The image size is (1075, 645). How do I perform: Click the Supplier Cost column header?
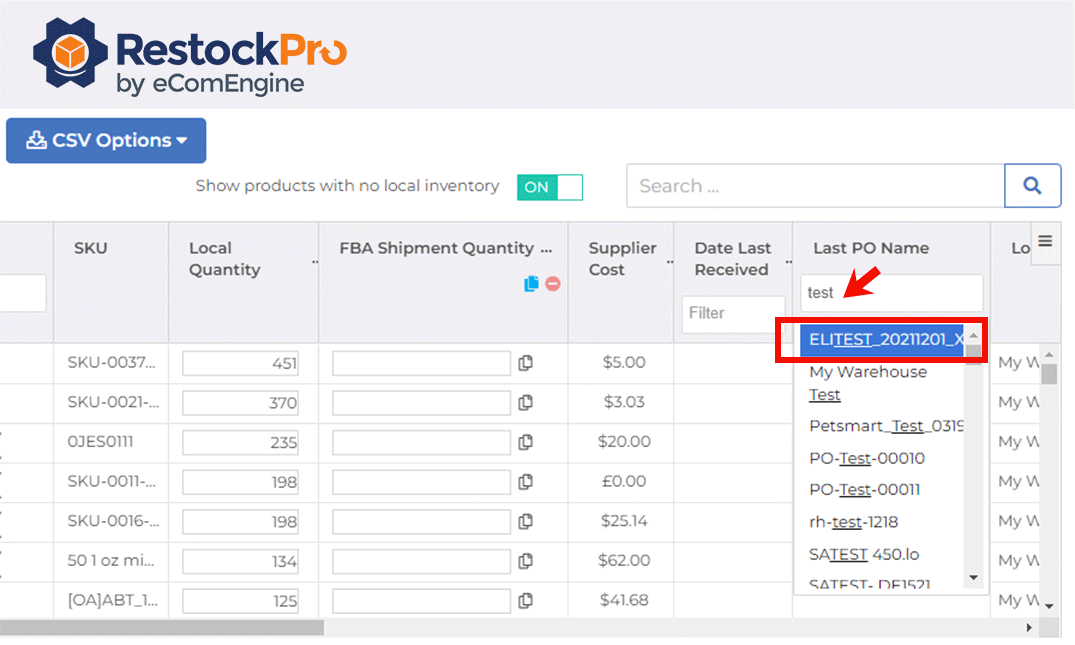point(622,259)
